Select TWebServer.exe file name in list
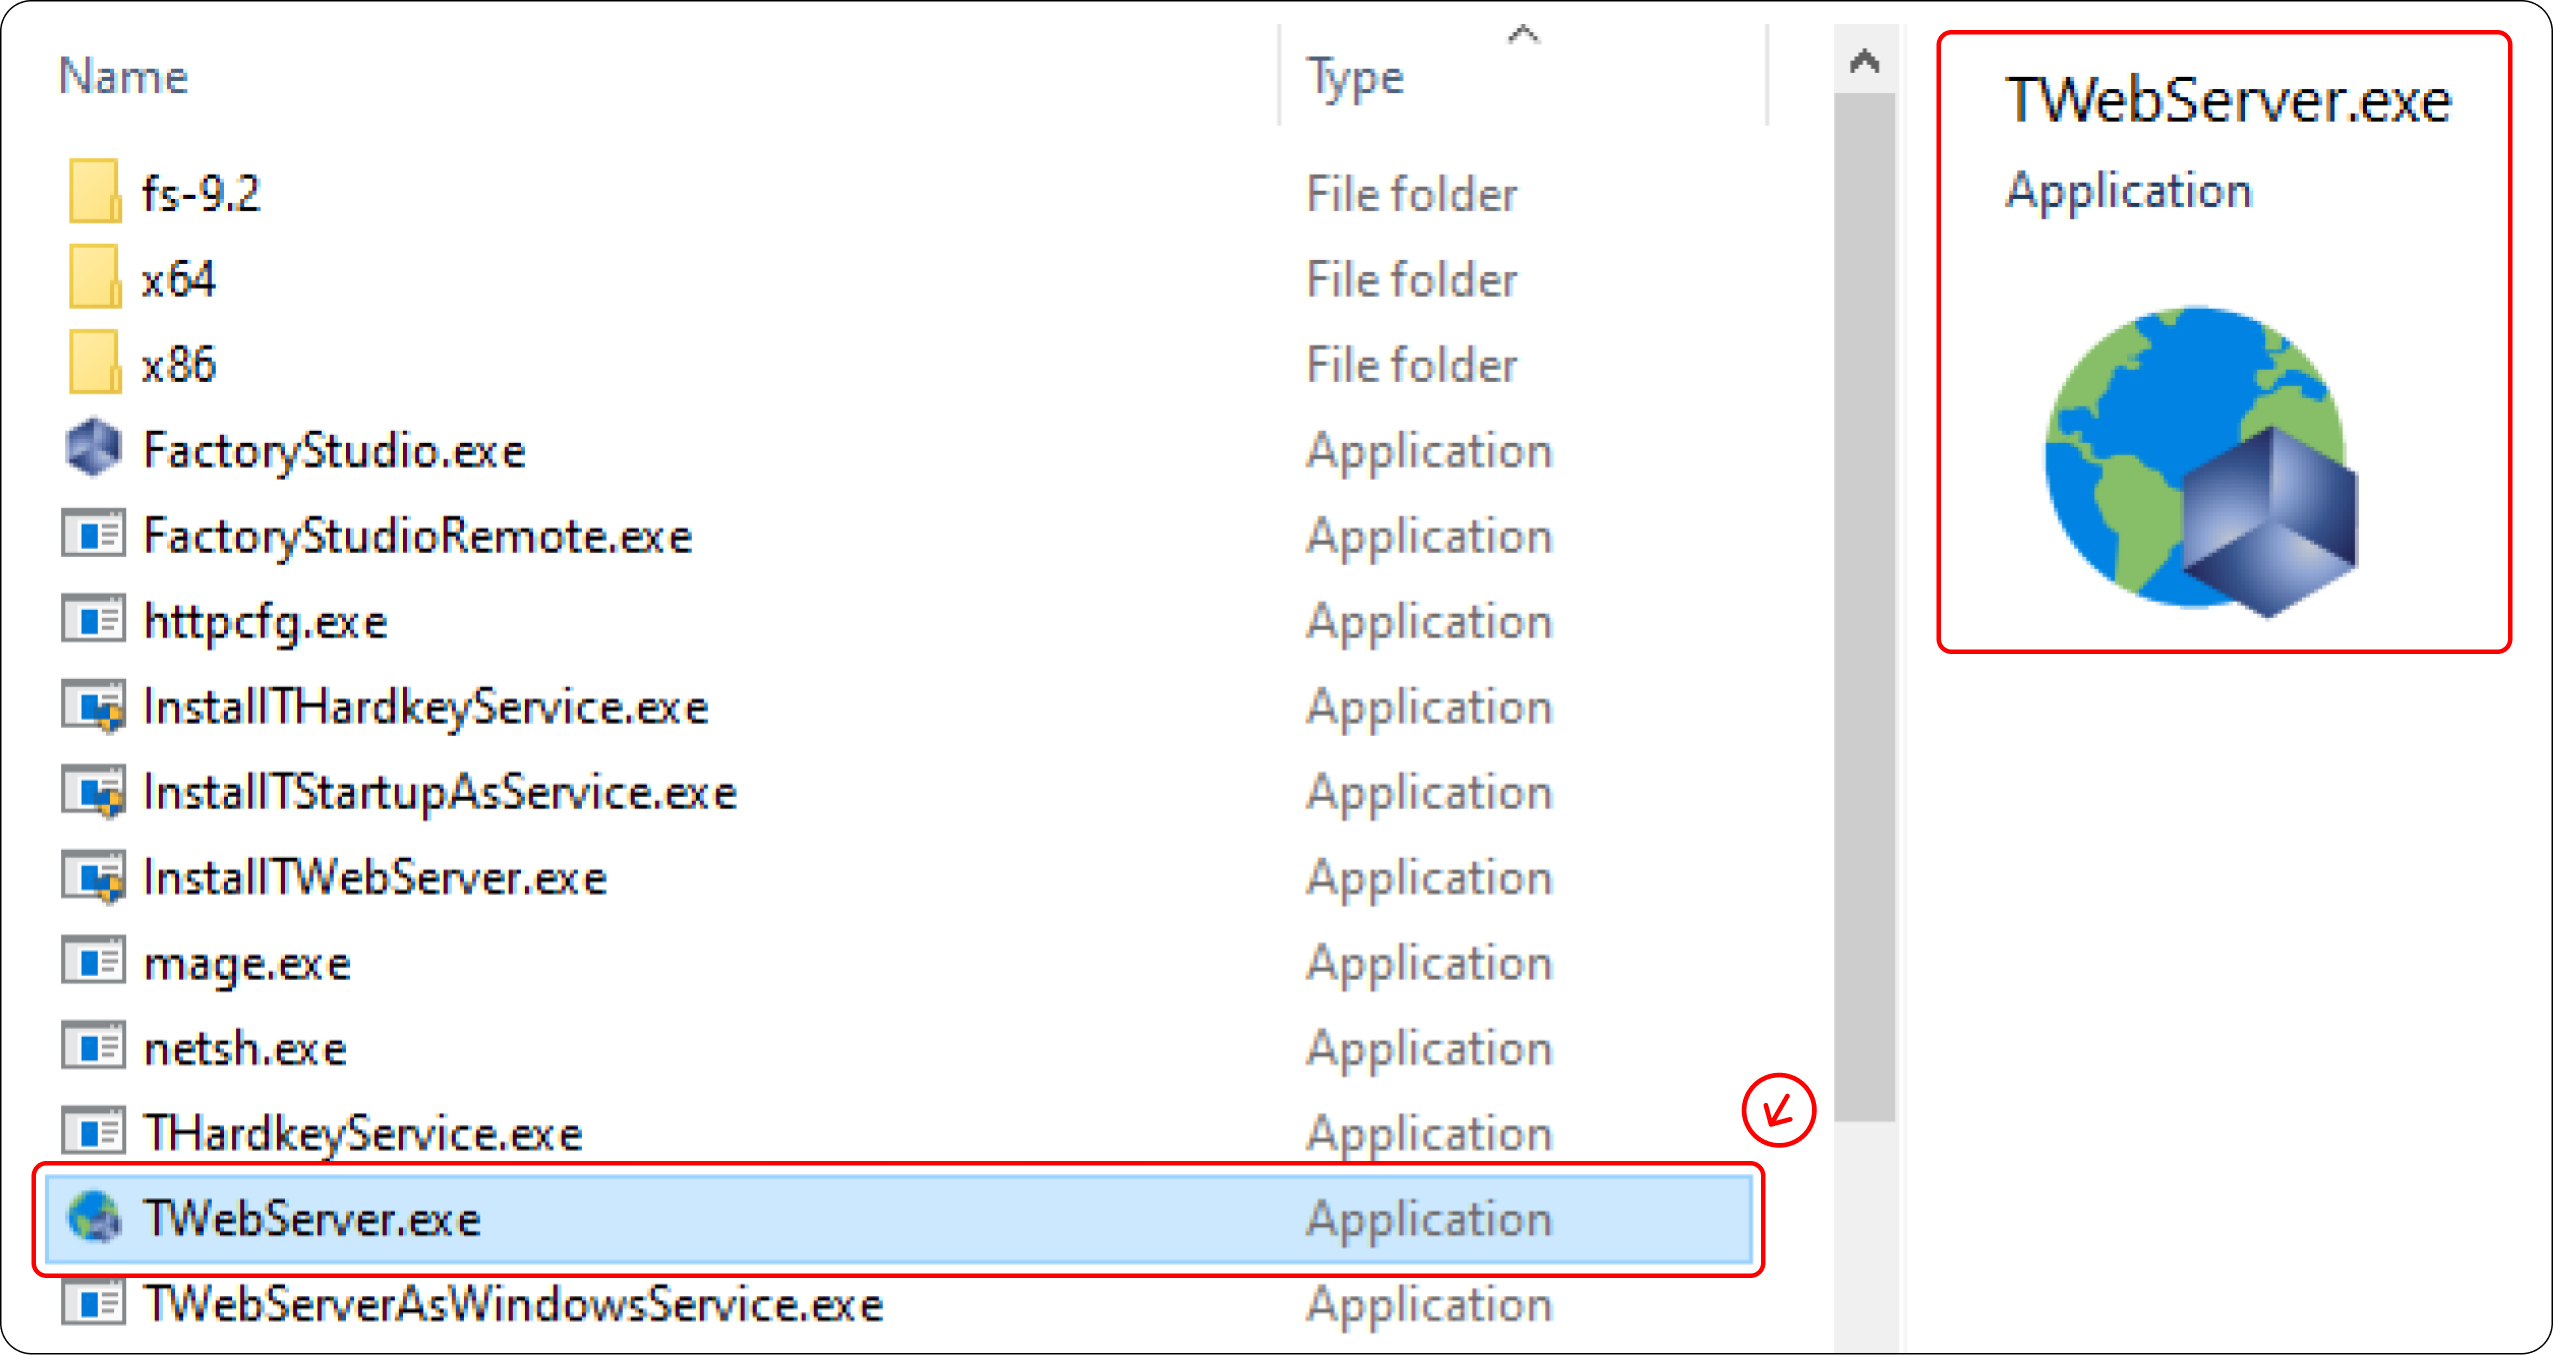 (312, 1219)
